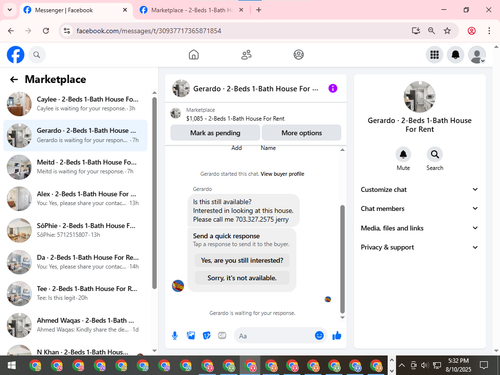
Task: Open Chrome three-dot menu
Action: pyautogui.click(x=489, y=31)
